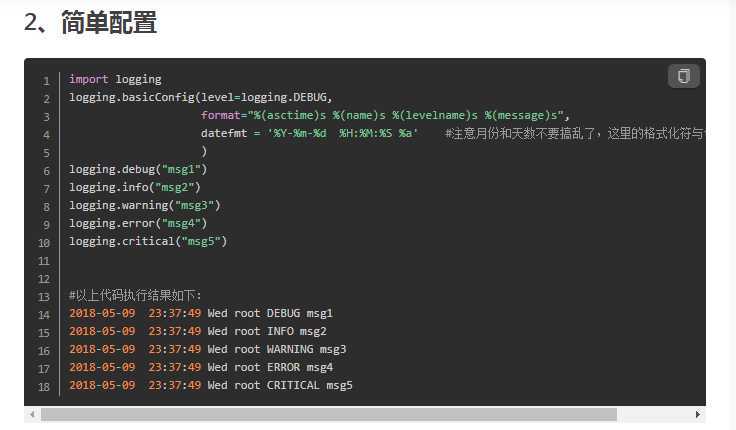Click the logging.error("msg4") line
736x430 pixels.
coord(138,223)
